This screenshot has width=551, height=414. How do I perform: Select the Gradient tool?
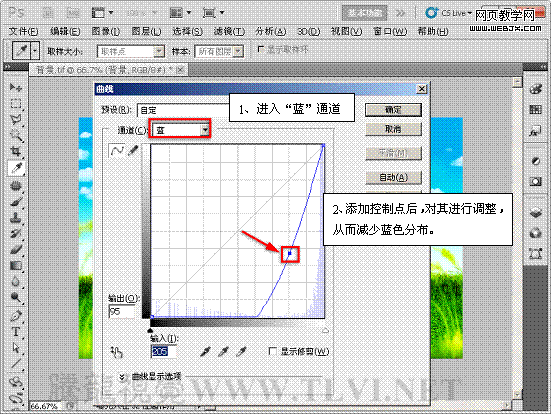coord(16,266)
